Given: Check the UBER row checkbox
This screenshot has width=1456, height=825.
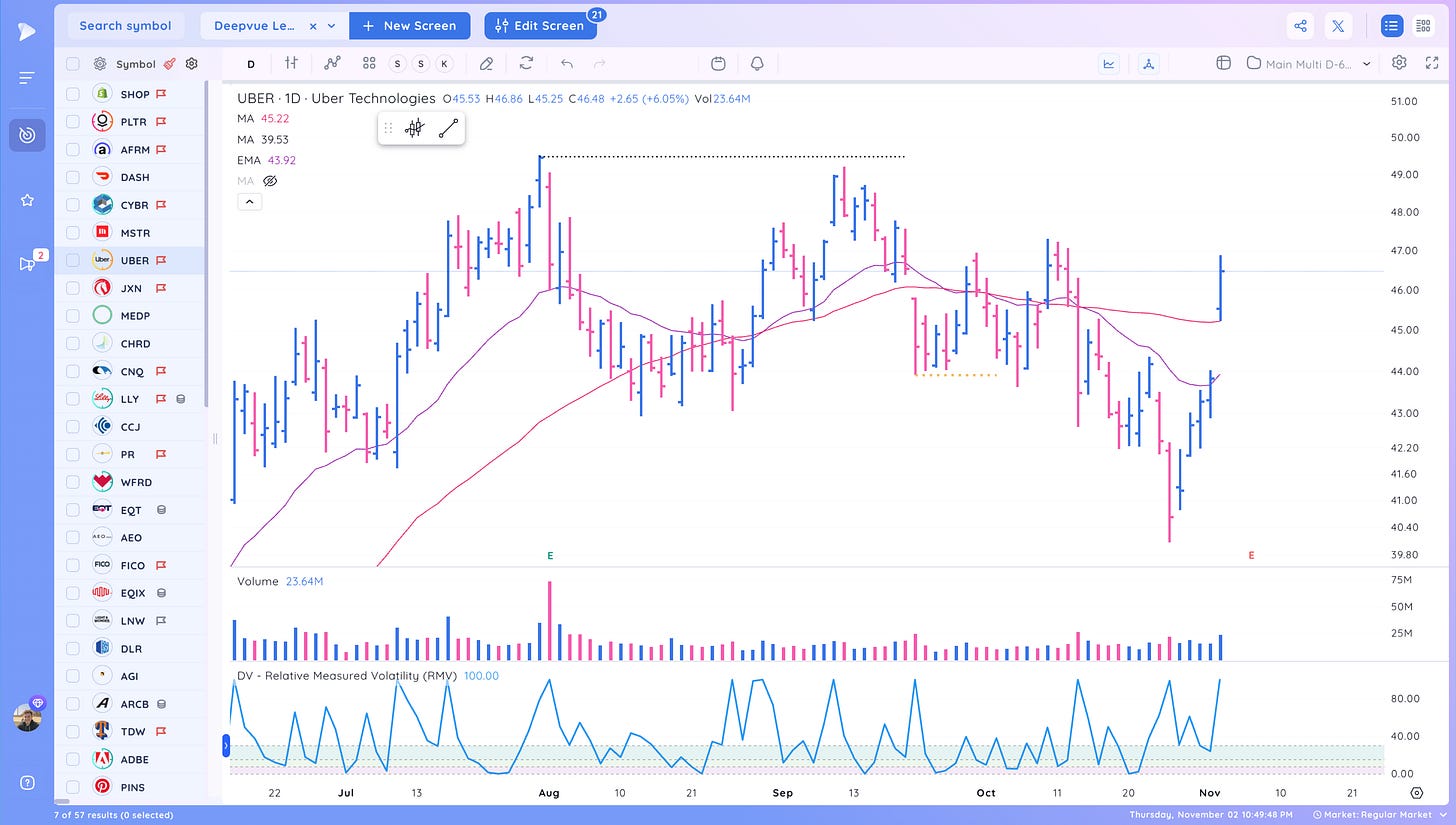Looking at the screenshot, I should tap(73, 260).
